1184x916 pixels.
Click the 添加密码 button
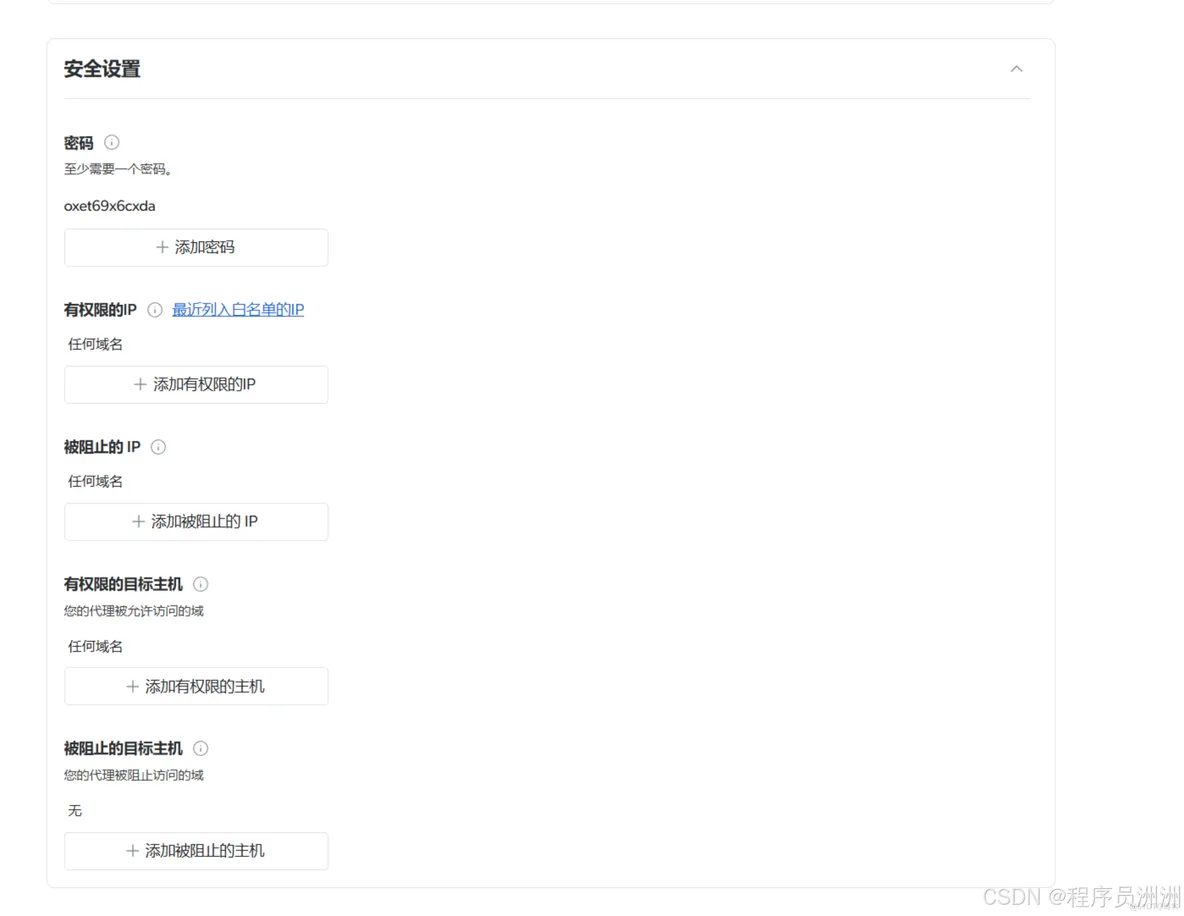(x=196, y=248)
